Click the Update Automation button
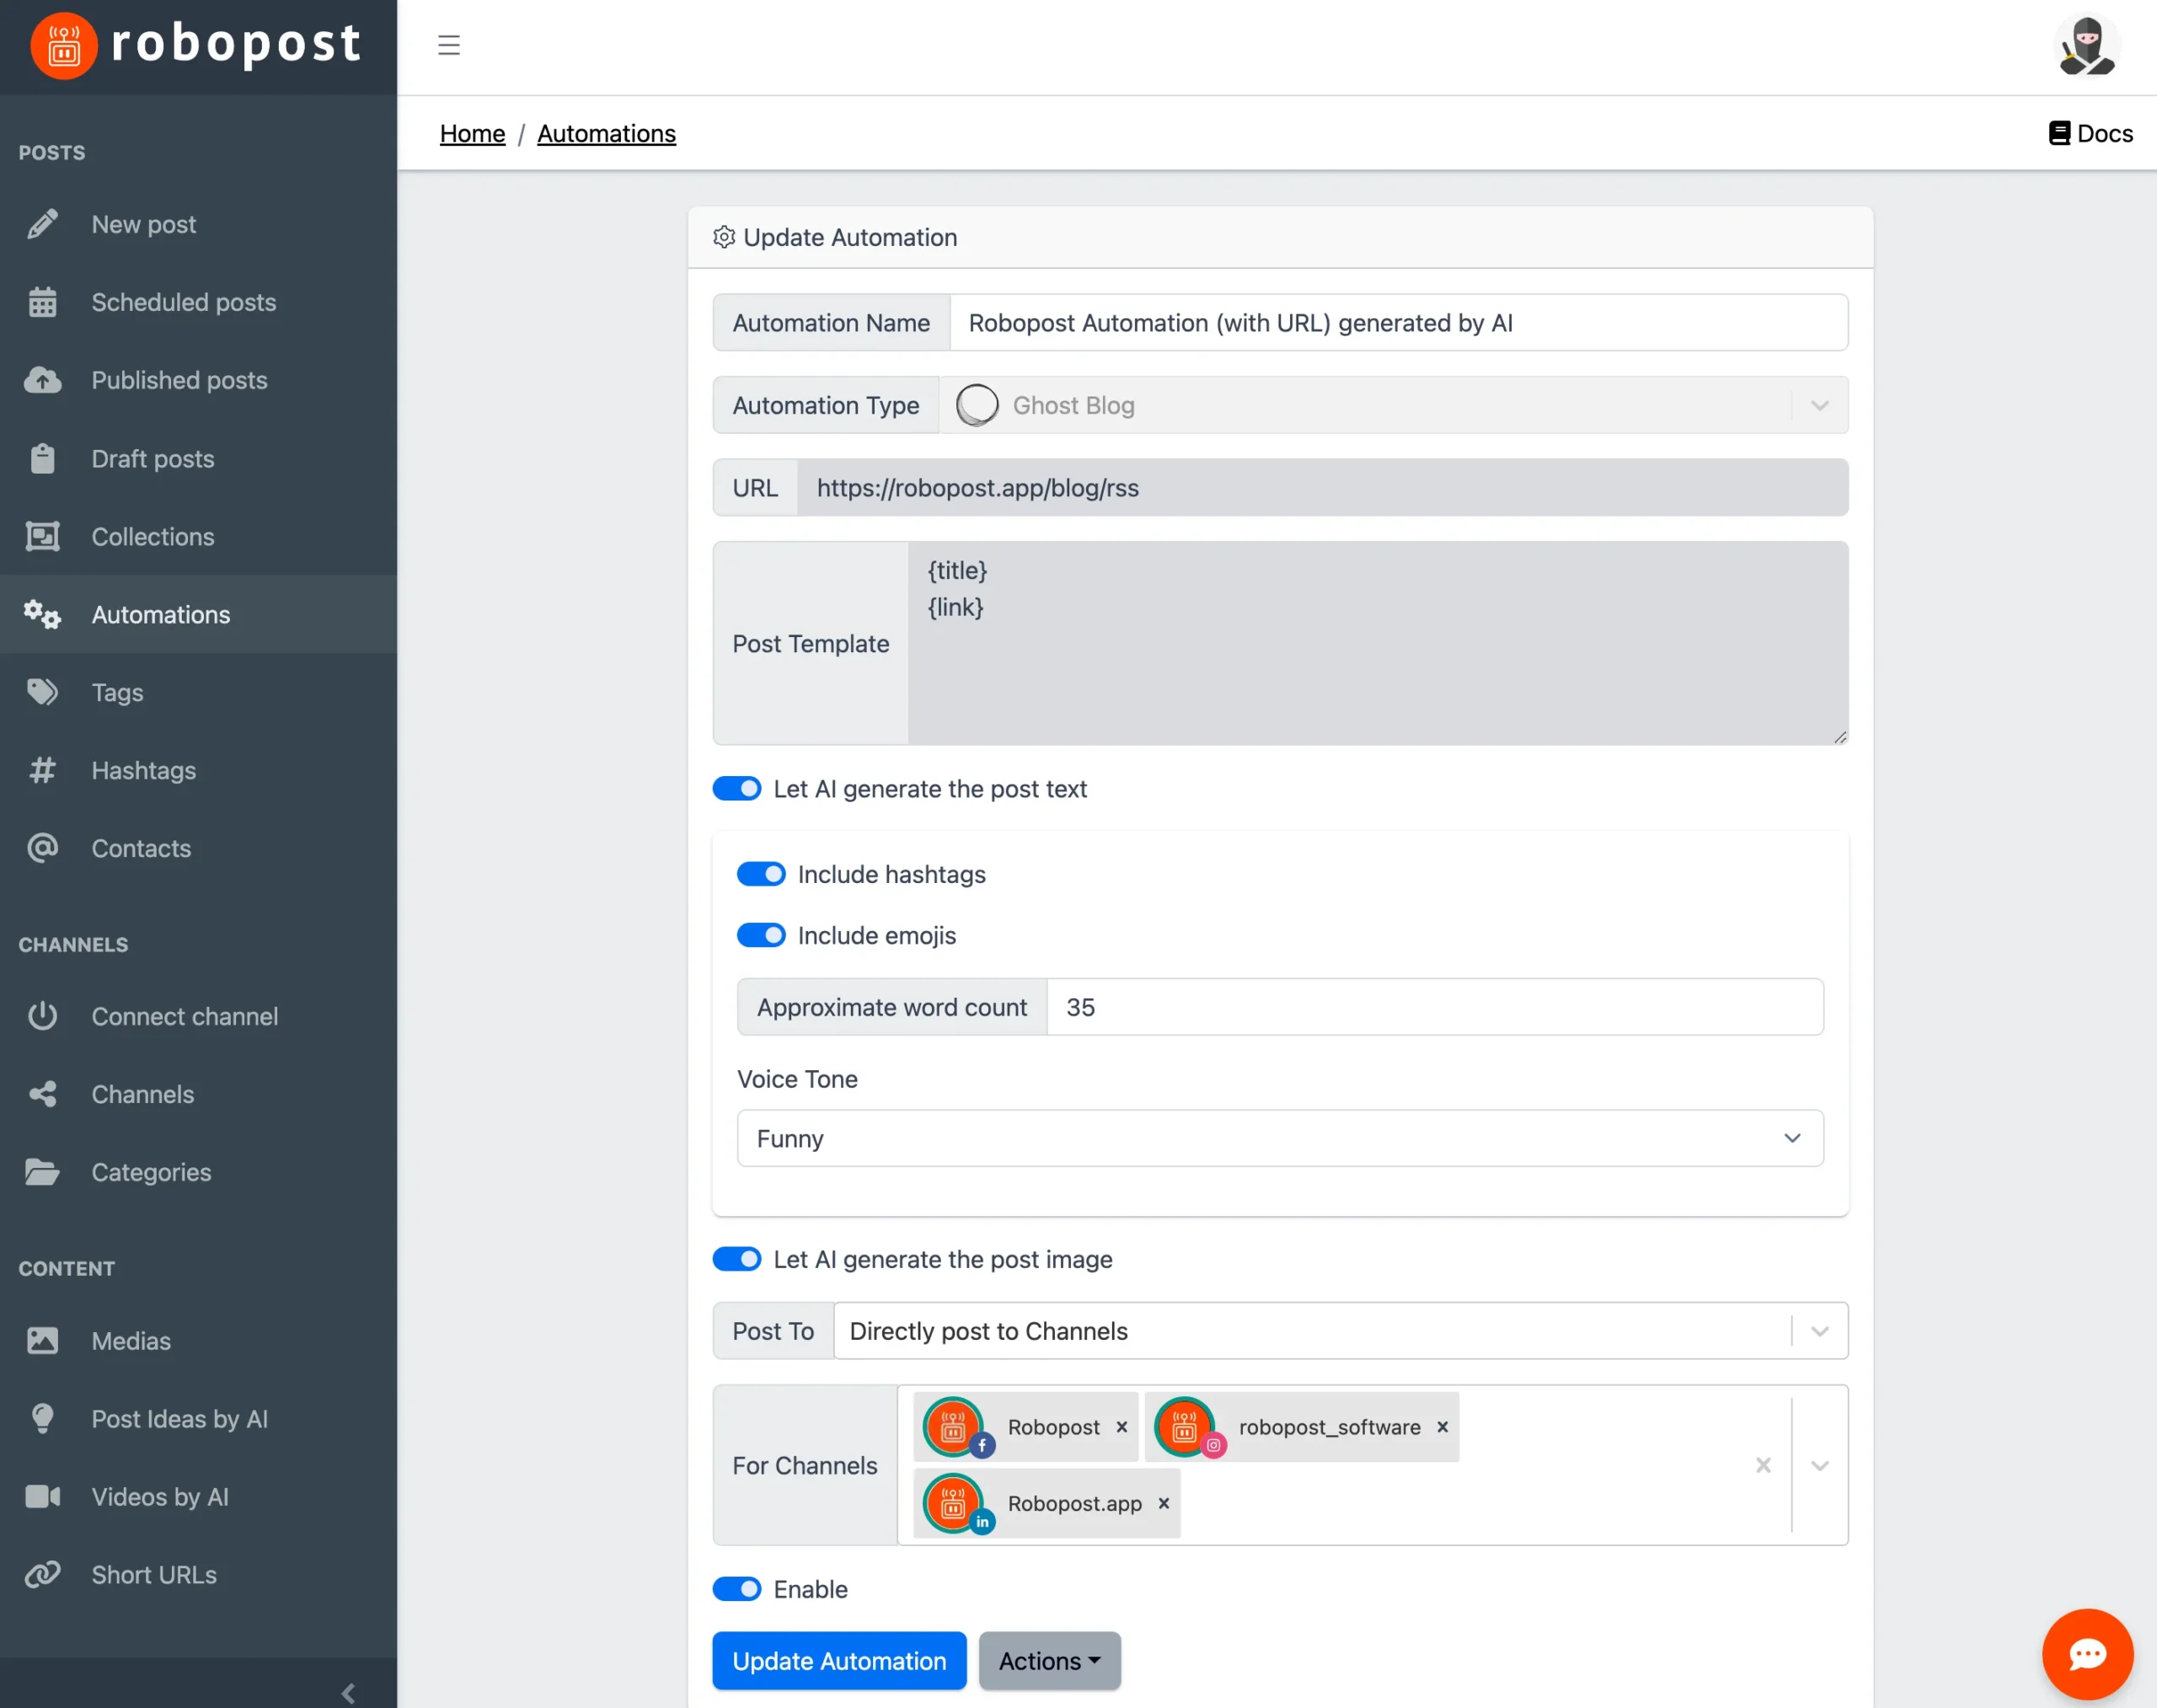Screen dimensions: 2157x1708 [x=839, y=1661]
